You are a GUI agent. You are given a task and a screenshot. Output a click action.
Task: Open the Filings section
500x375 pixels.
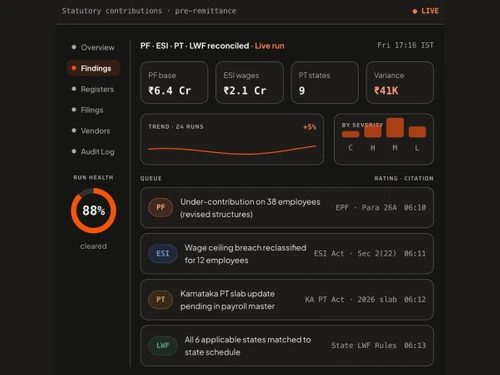(x=93, y=110)
